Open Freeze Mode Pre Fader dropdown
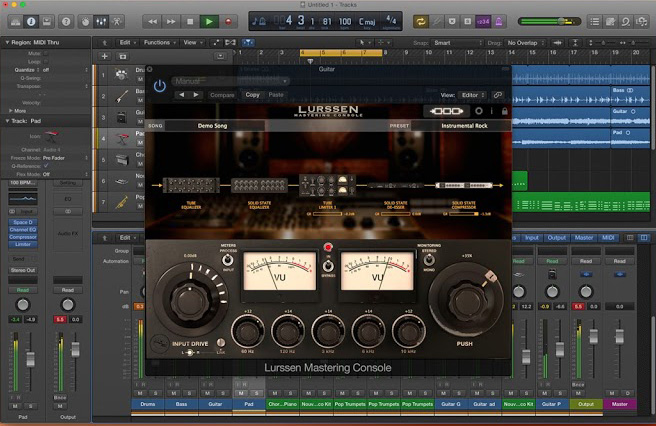Image resolution: width=656 pixels, height=426 pixels. [65, 158]
